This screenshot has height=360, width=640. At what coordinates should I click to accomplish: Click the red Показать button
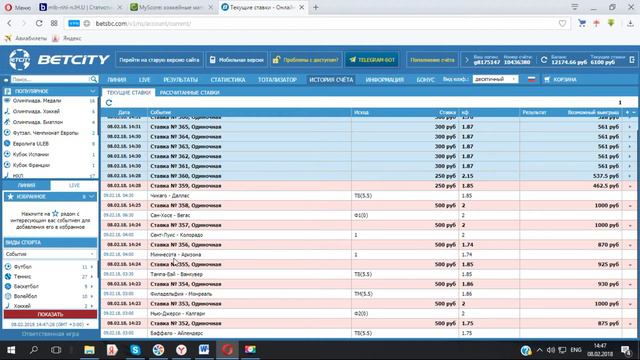pos(50,314)
